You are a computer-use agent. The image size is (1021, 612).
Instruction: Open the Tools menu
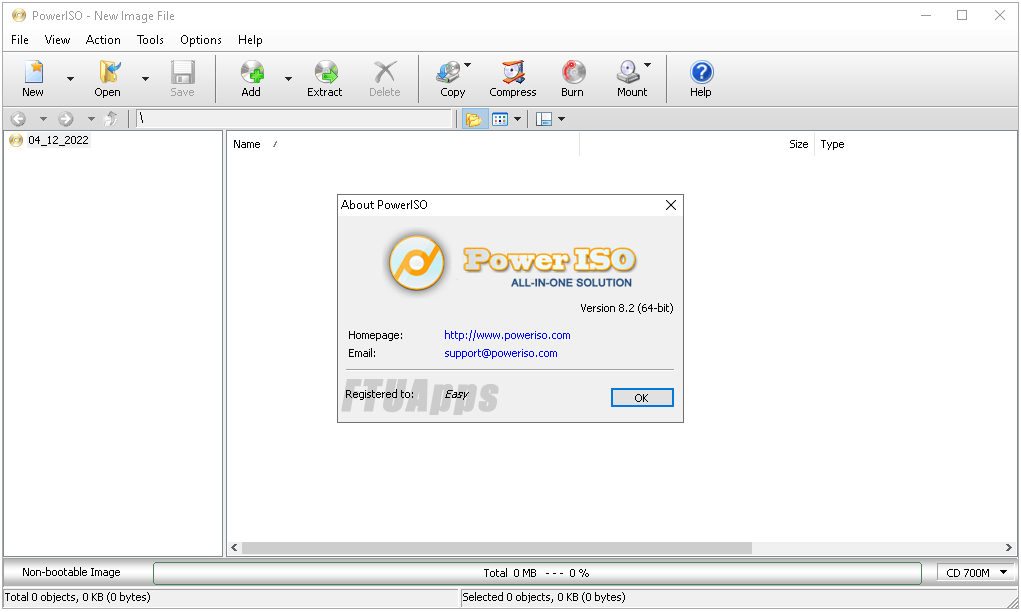(150, 40)
